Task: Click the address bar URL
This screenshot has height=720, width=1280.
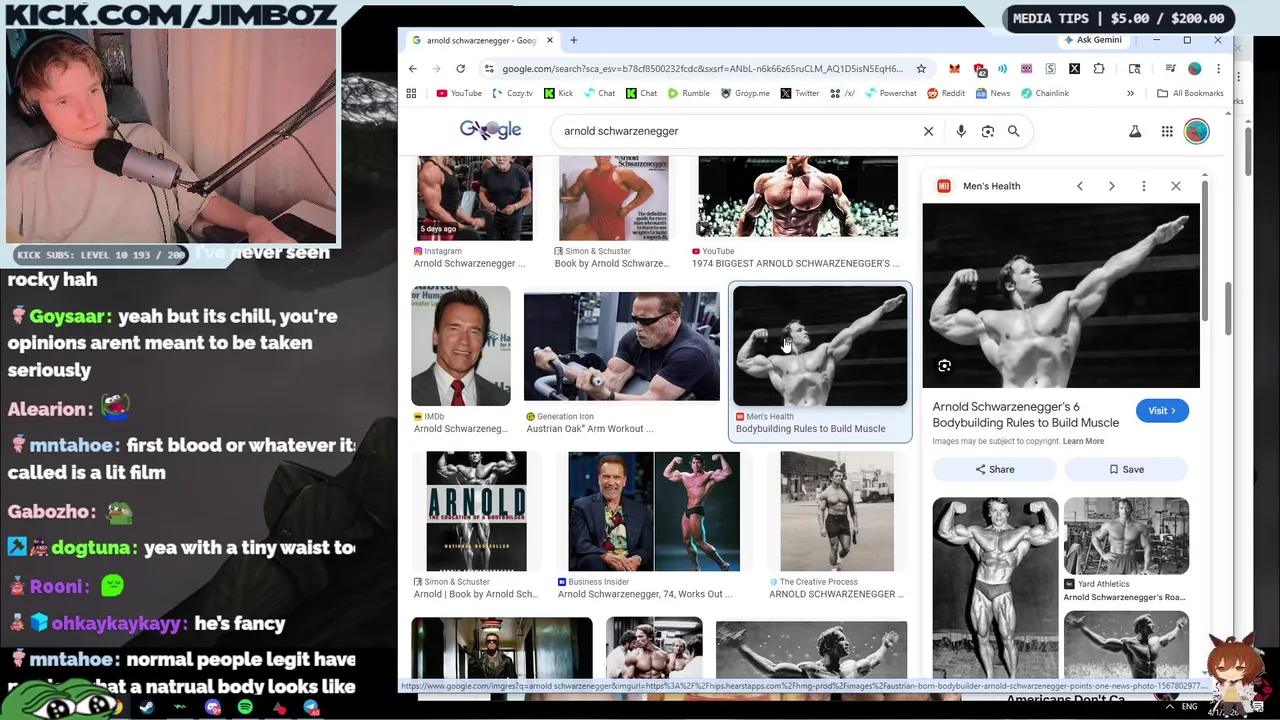Action: coord(702,69)
